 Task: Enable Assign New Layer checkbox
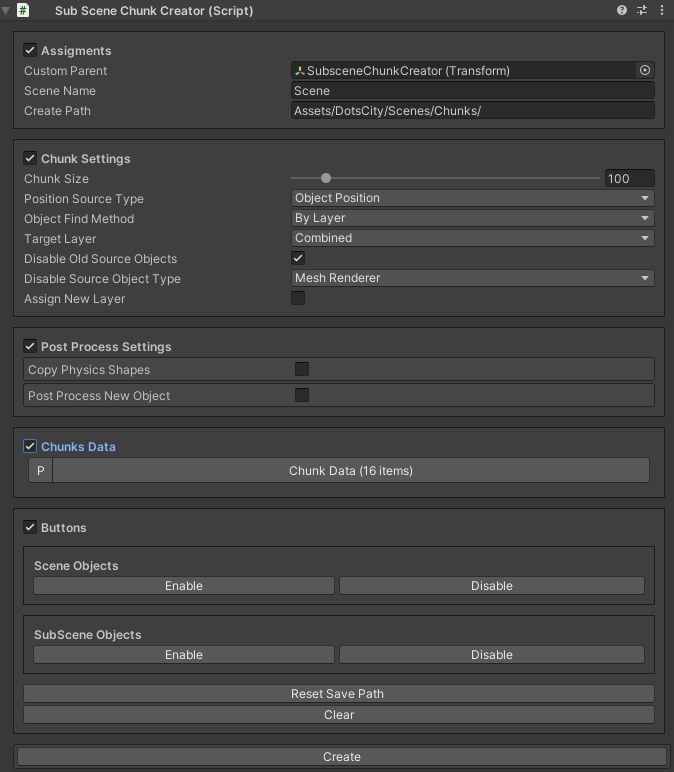tap(298, 298)
